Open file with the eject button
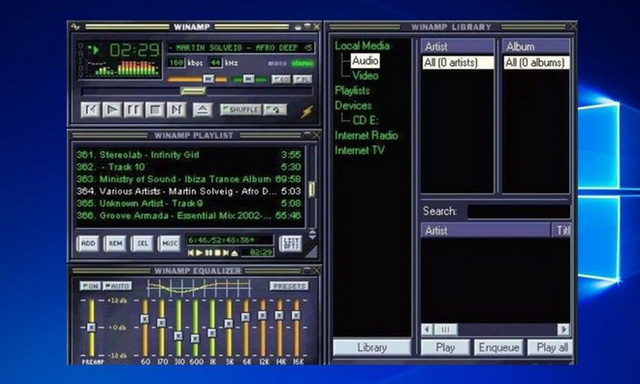Viewport: 640px width, 384px height. click(202, 110)
